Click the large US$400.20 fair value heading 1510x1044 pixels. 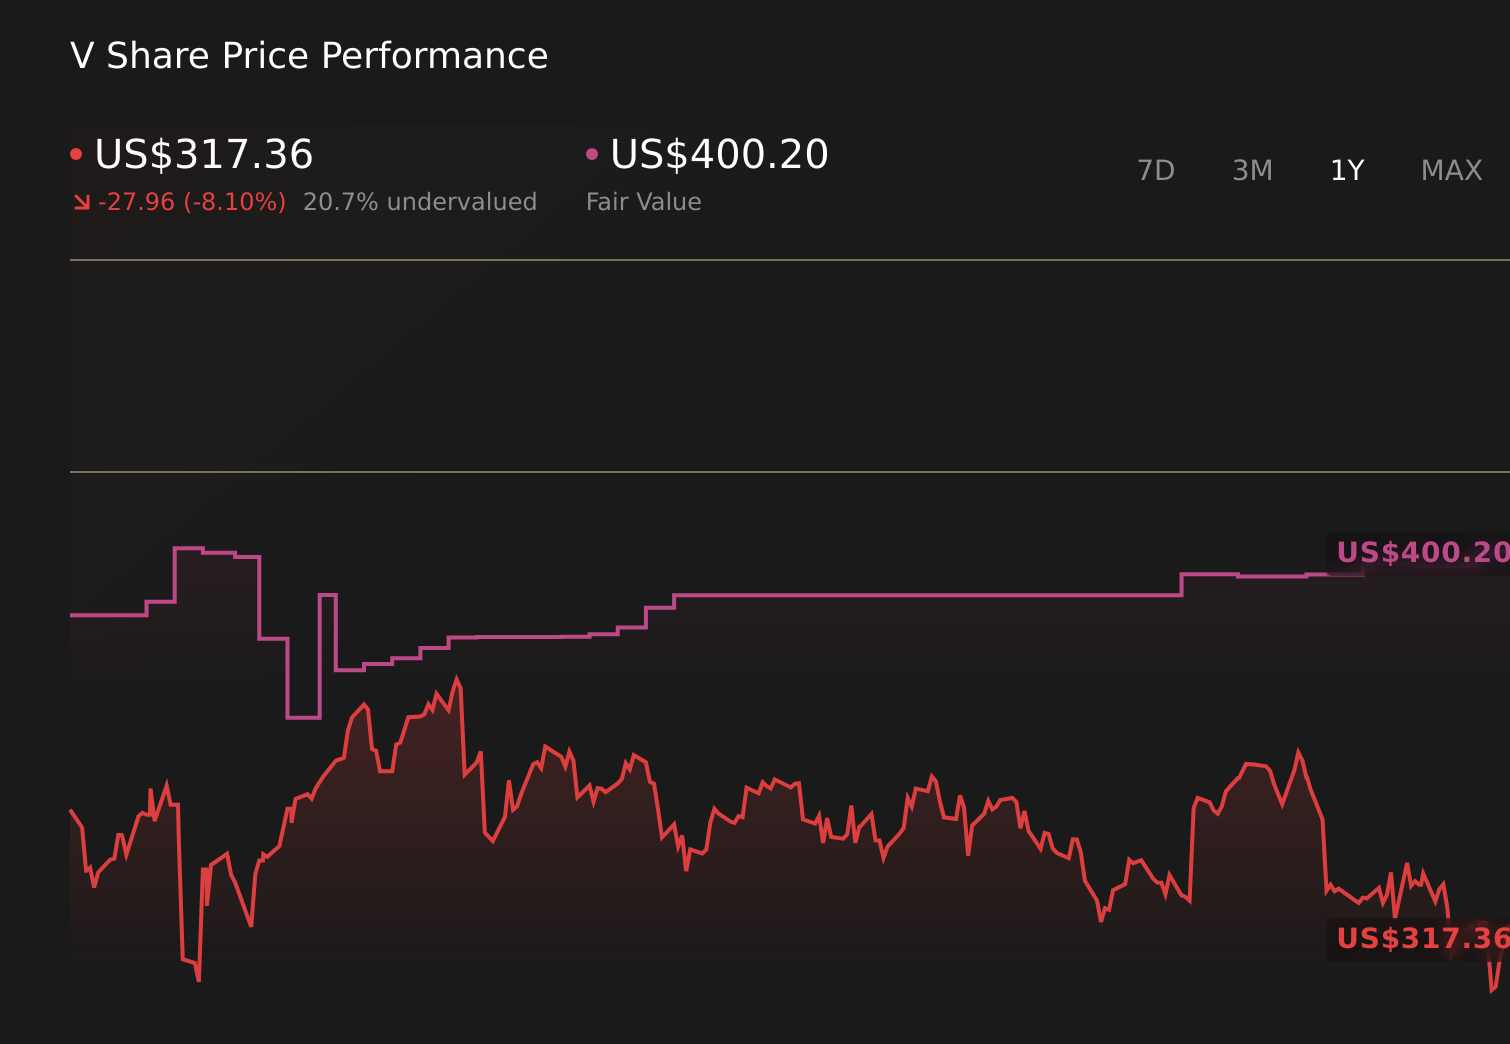719,155
